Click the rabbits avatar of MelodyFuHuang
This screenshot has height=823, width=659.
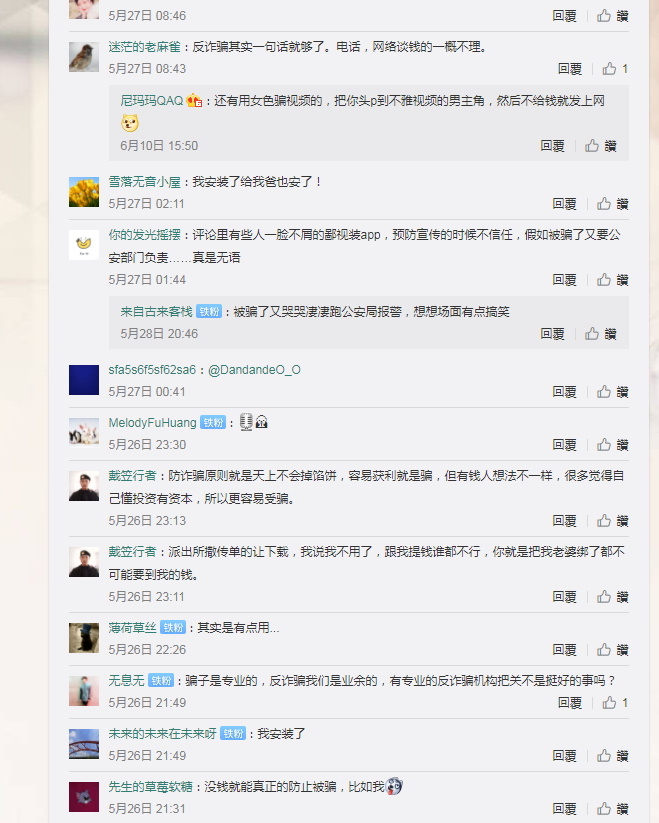84,432
